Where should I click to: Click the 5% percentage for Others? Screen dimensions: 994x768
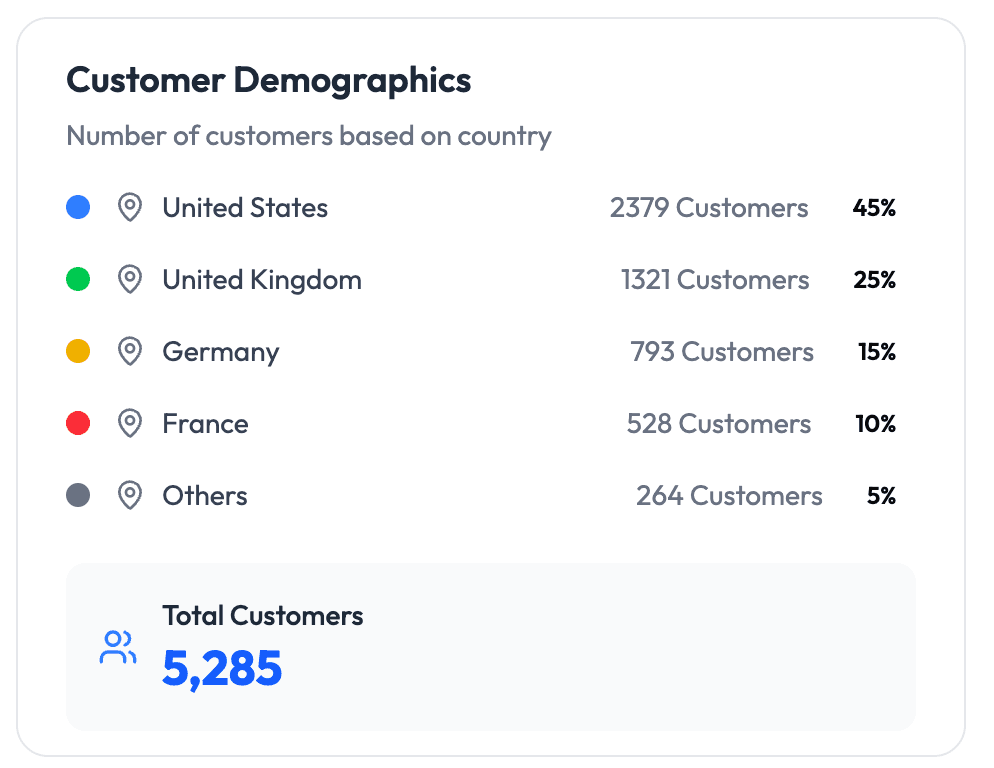pos(881,496)
